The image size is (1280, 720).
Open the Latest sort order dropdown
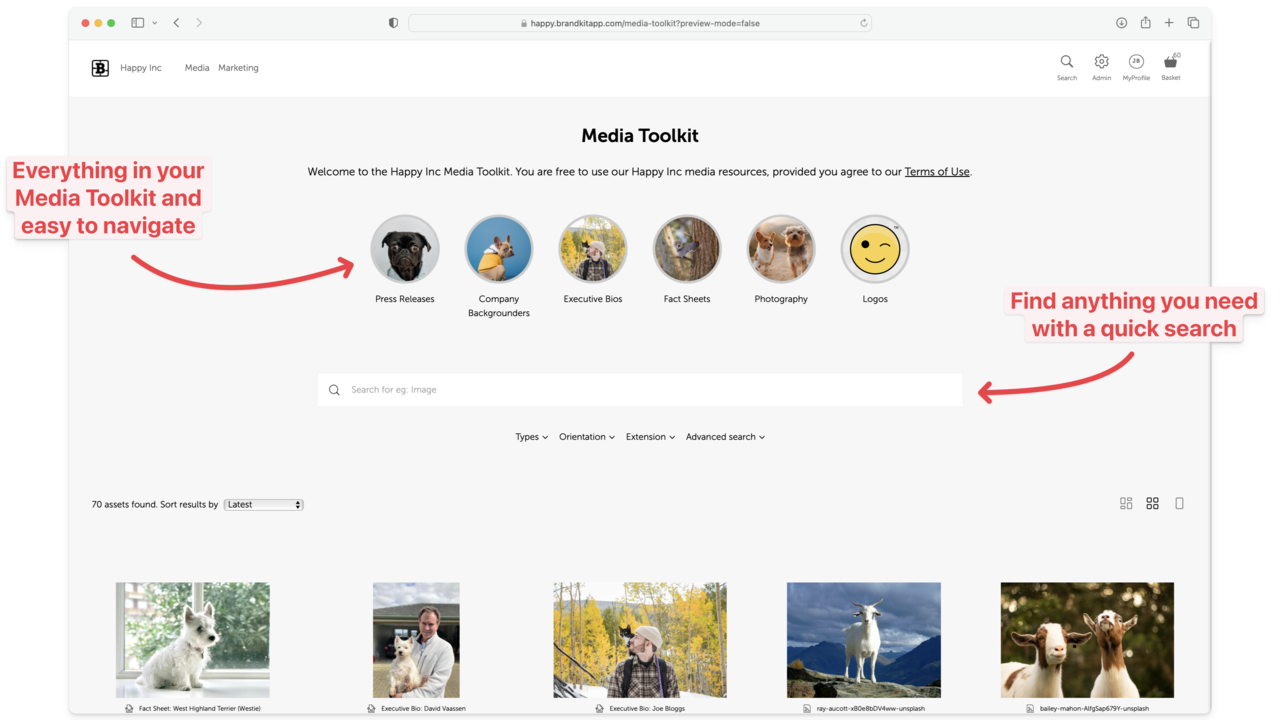[263, 505]
